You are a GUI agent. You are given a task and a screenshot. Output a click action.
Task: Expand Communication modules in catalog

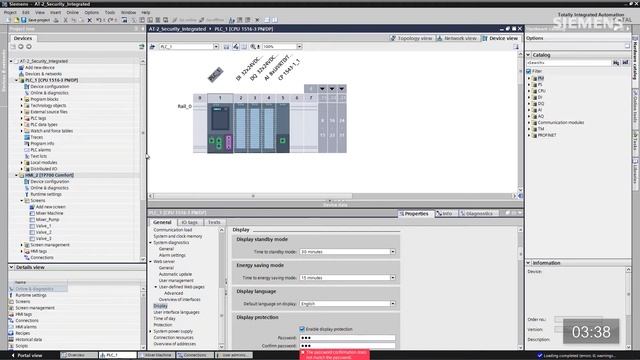pyautogui.click(x=529, y=122)
